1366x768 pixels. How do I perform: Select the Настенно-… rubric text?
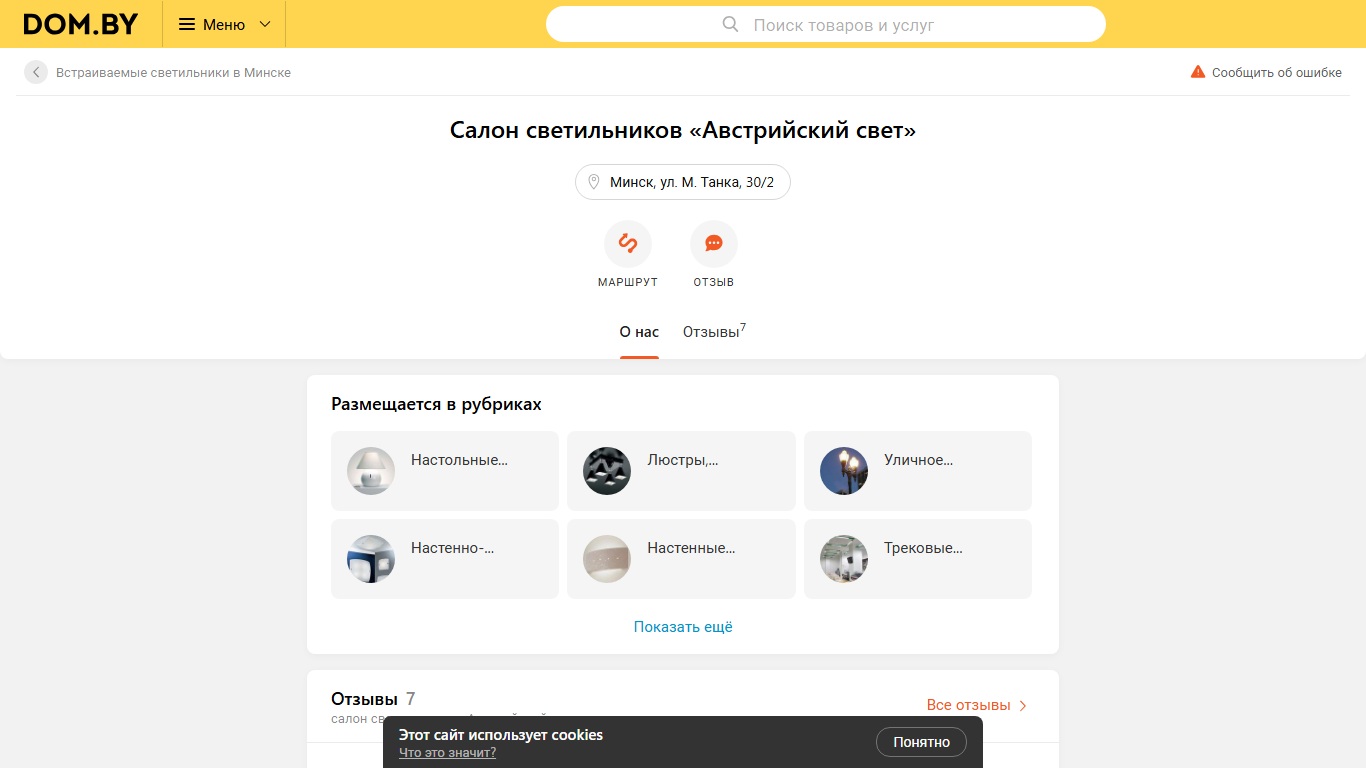[453, 548]
